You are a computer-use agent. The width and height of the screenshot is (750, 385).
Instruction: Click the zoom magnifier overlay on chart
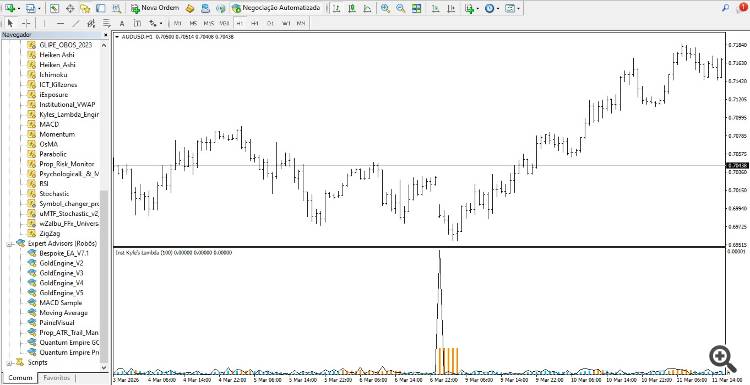pyautogui.click(x=722, y=359)
